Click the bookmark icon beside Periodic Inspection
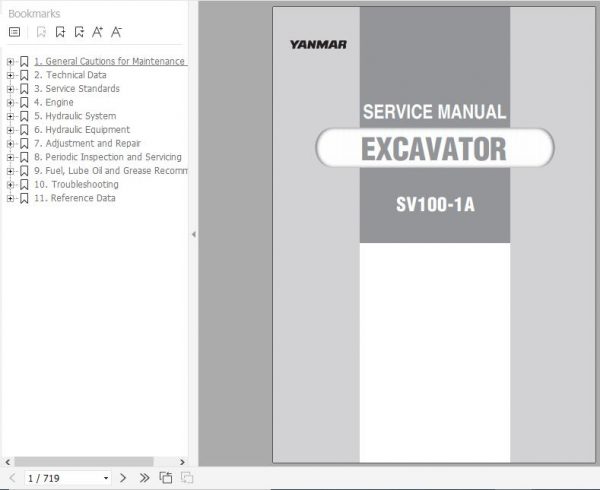 click(x=24, y=157)
